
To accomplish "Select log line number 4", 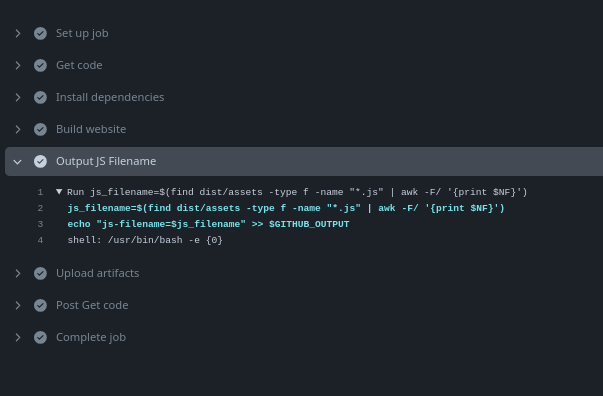I will click(x=40, y=240).
